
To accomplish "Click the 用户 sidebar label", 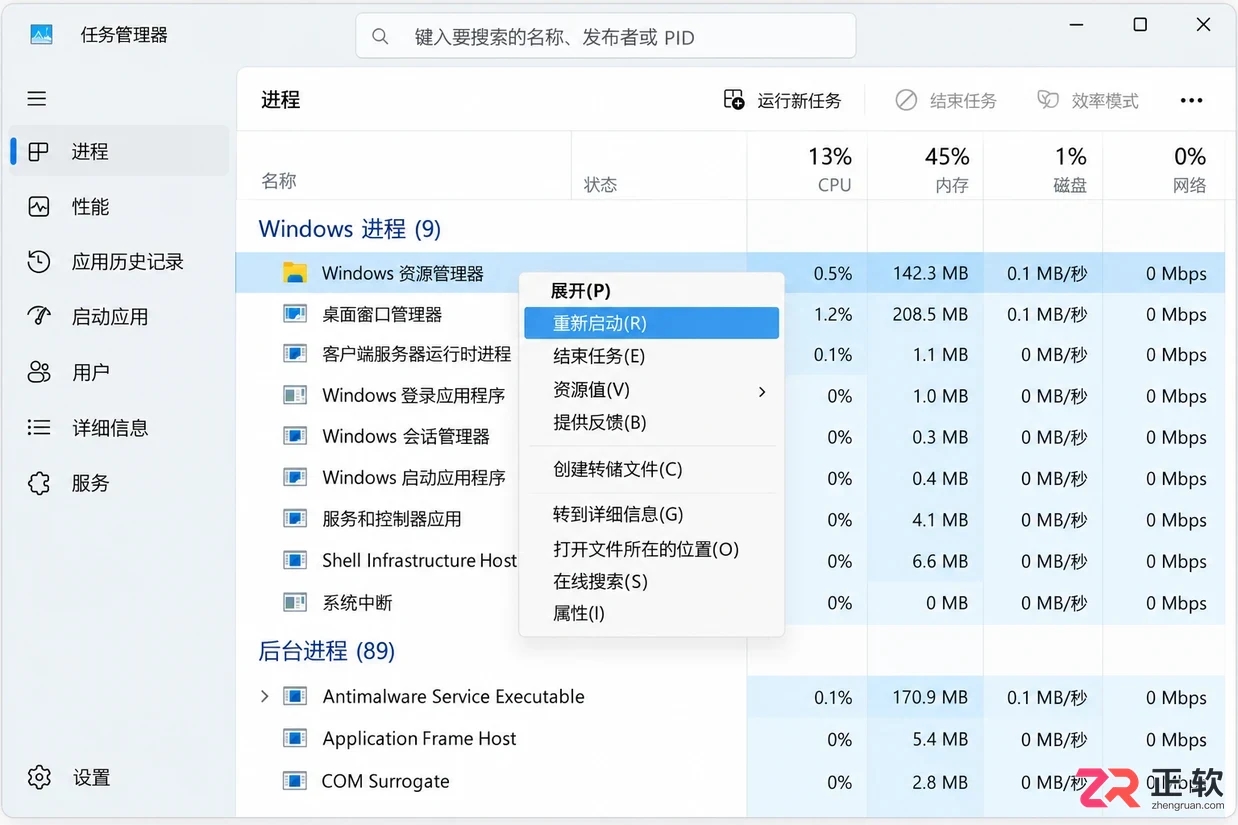I will pos(91,372).
